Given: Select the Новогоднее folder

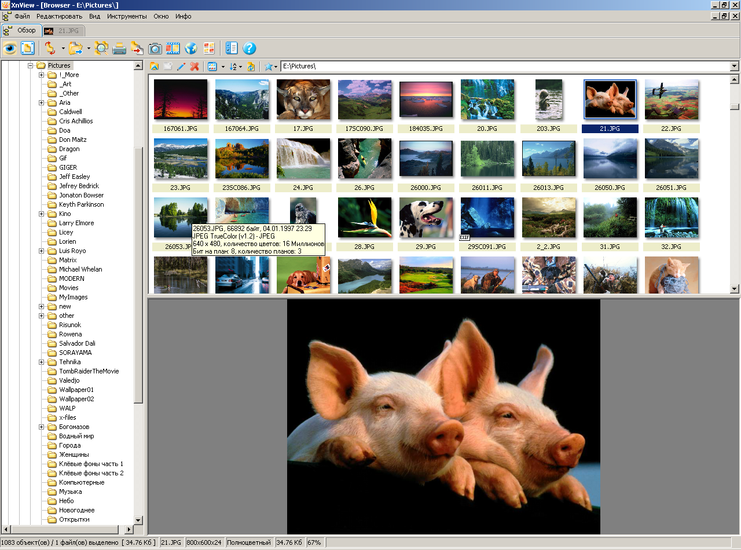Looking at the screenshot, I should tap(77, 510).
